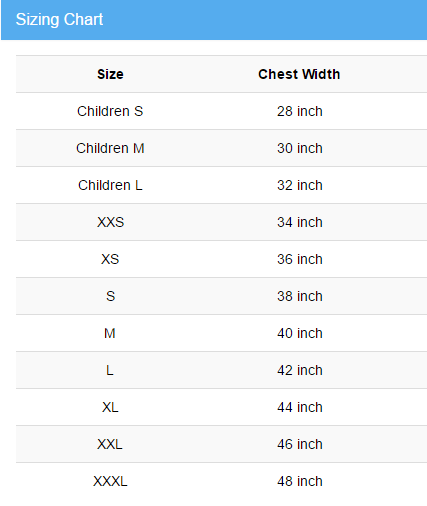Select the Size column header
Image resolution: width=427 pixels, height=506 pixels.
pos(110,74)
